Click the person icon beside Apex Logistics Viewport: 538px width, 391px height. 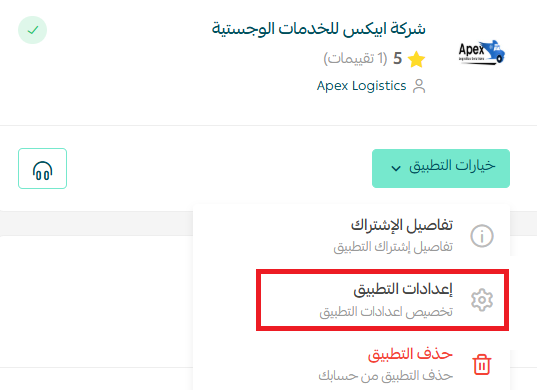419,86
